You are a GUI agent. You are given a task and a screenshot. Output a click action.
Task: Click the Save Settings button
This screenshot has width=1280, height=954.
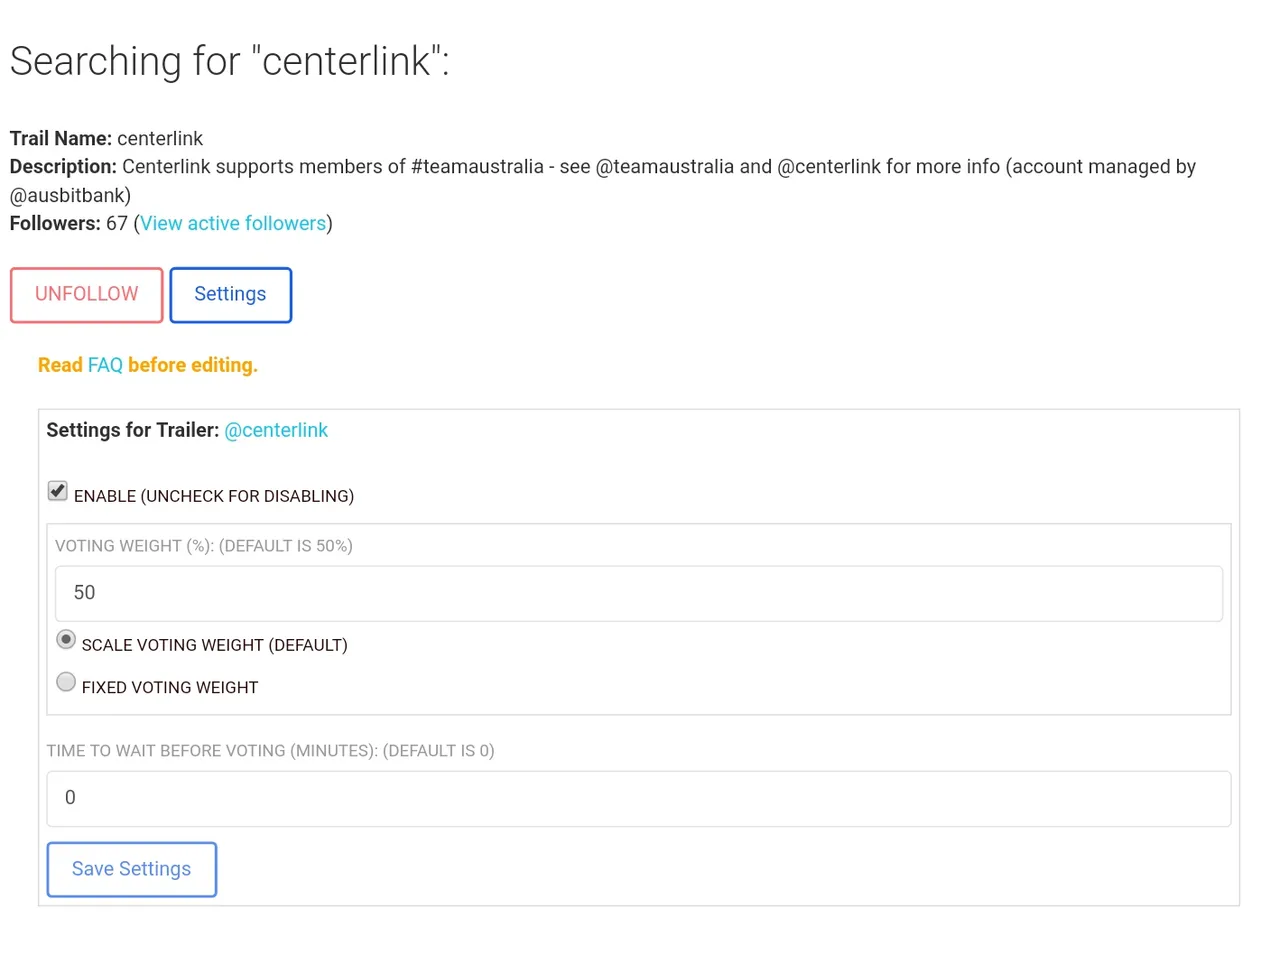point(131,870)
